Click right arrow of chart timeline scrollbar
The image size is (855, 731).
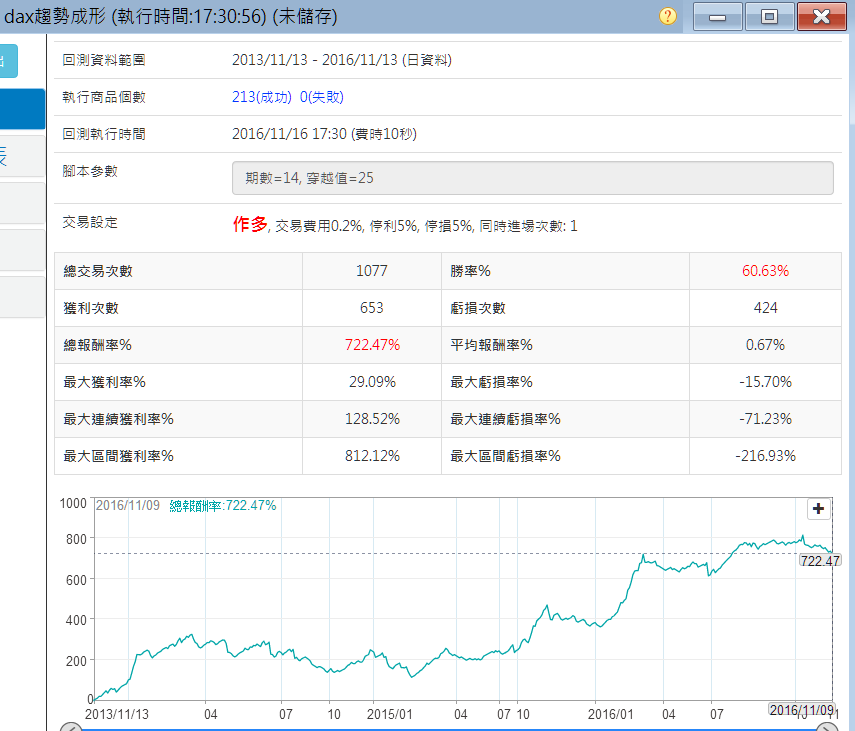click(828, 727)
